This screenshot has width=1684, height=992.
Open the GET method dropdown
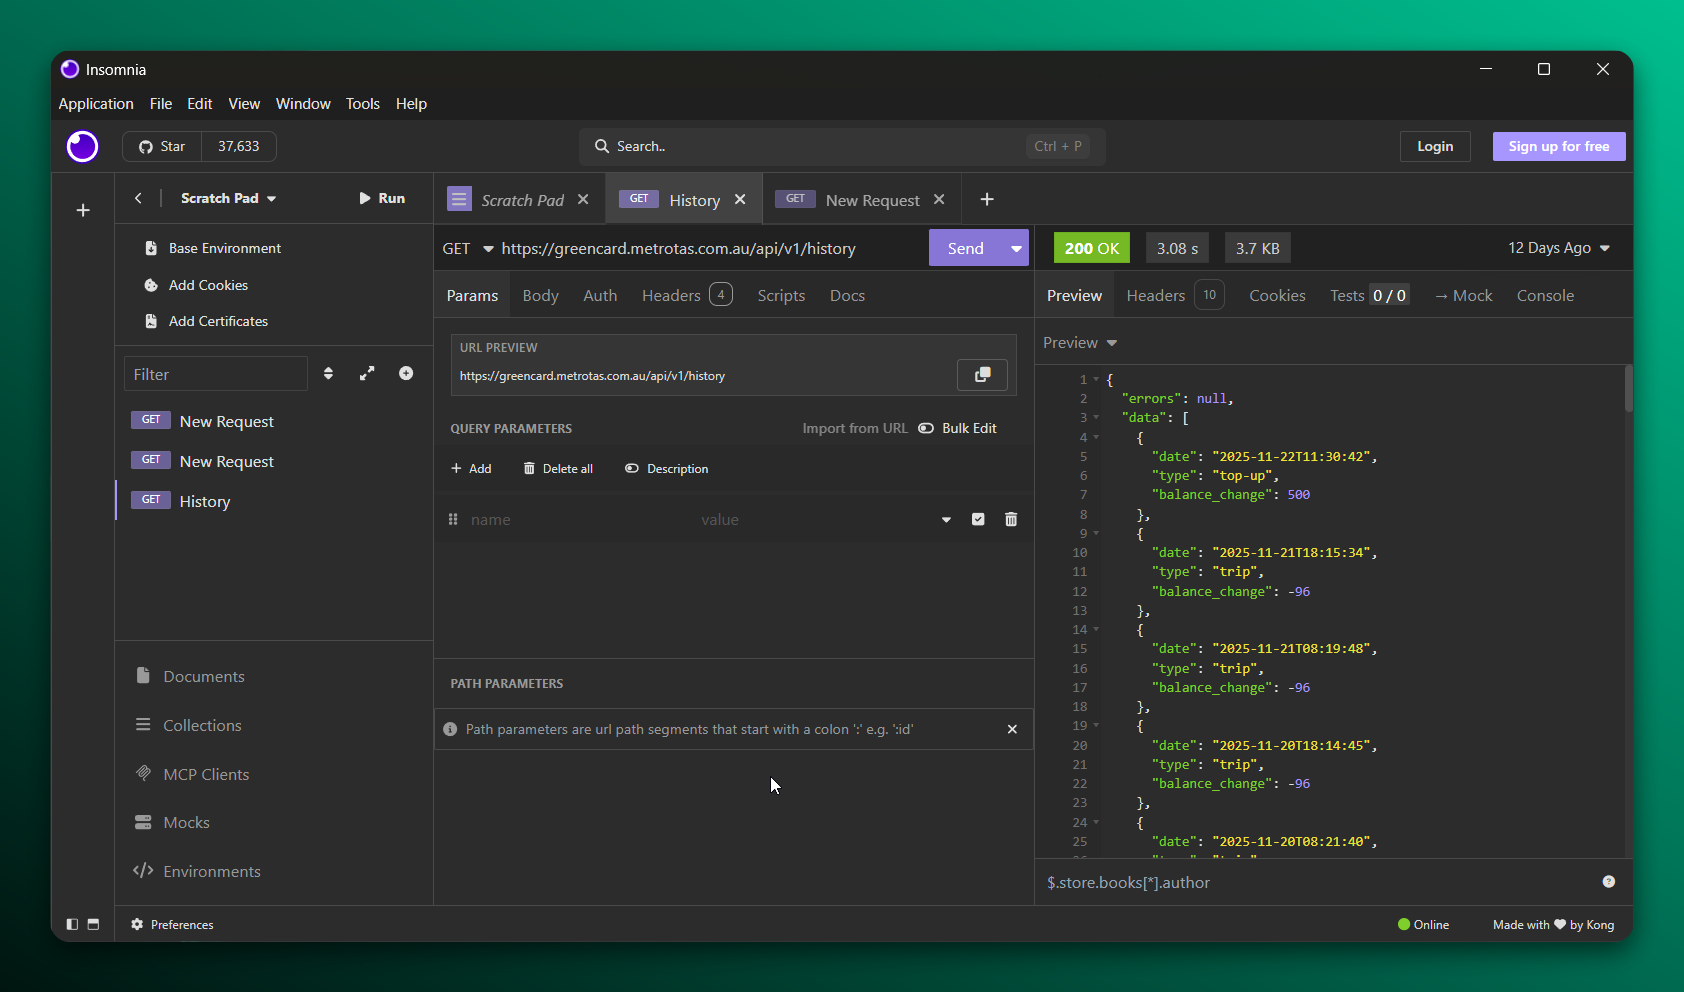point(468,248)
